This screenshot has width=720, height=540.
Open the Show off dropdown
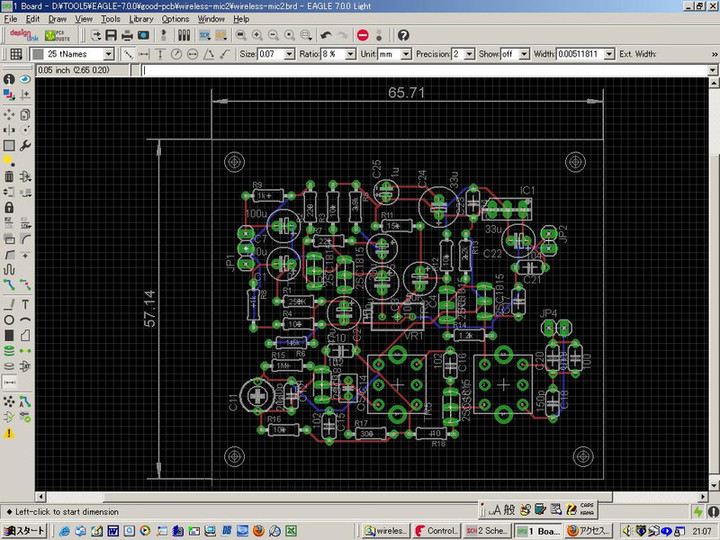[x=525, y=54]
